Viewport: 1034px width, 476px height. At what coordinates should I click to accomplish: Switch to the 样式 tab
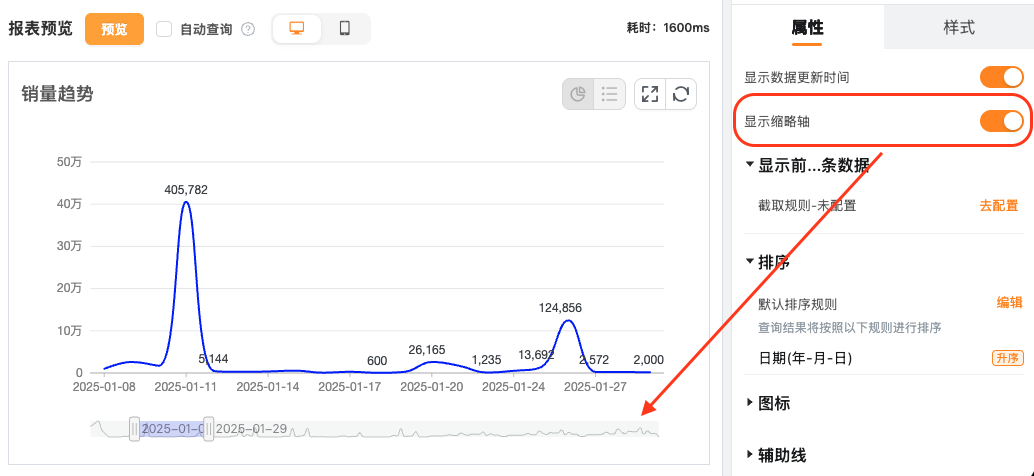pyautogui.click(x=958, y=27)
